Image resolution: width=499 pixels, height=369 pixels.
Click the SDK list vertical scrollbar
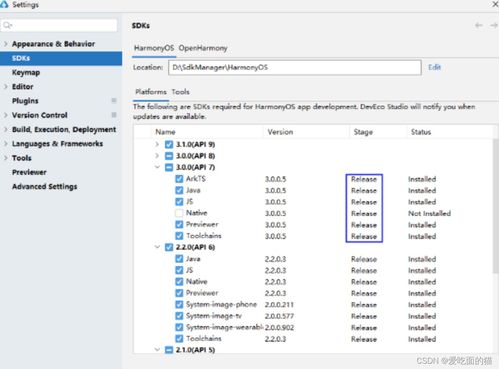tap(496, 207)
